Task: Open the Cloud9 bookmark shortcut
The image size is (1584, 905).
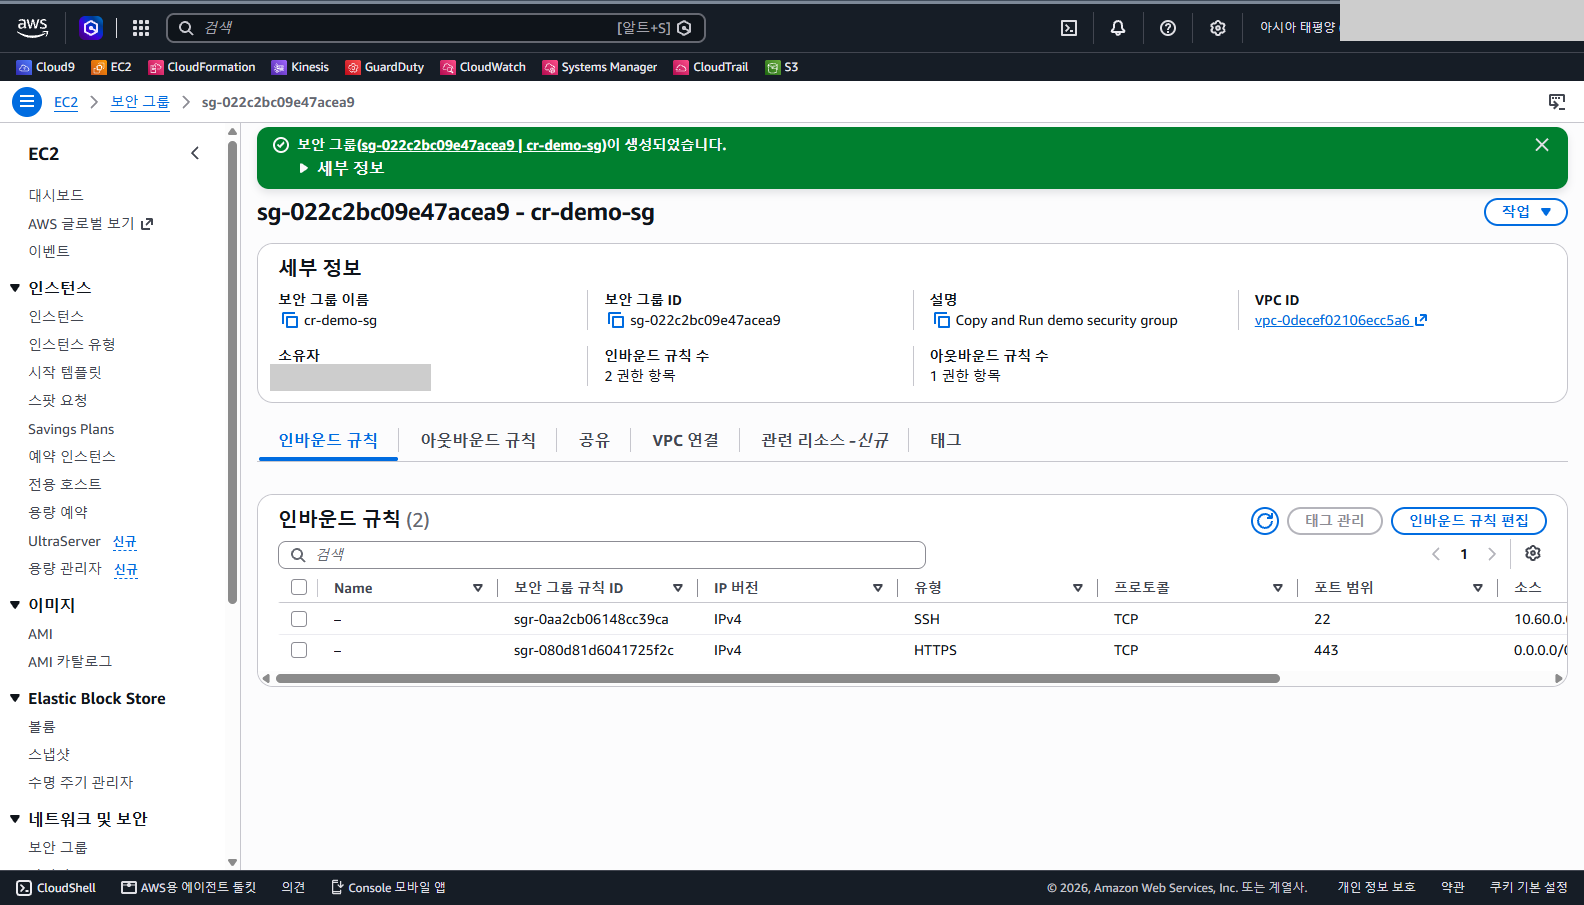Action: point(46,67)
